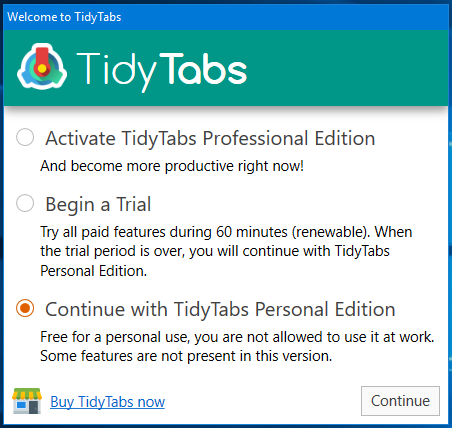452x428 pixels.
Task: Click the trial description about 60 minutes
Action: coord(226,232)
